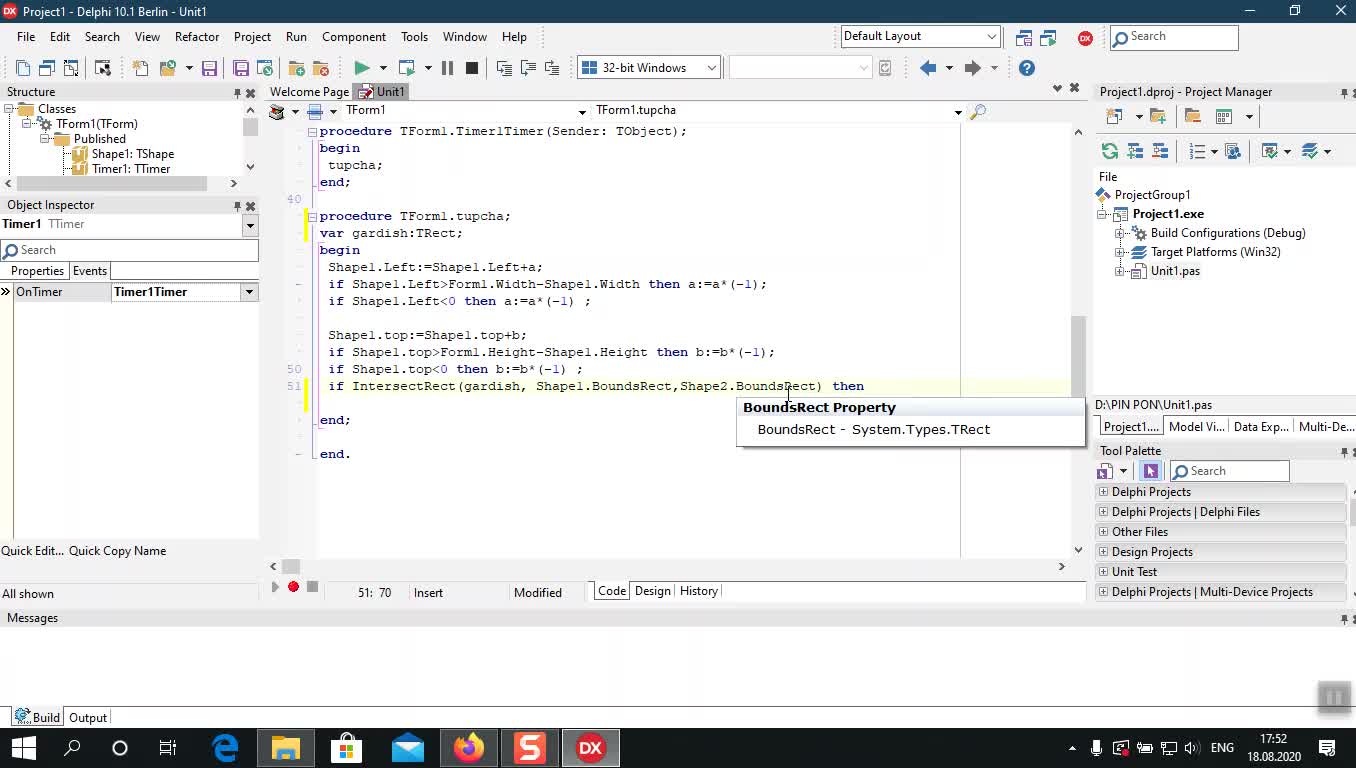Open the TForm1.tupcha method dropdown
This screenshot has height=768, width=1356.
(x=957, y=111)
